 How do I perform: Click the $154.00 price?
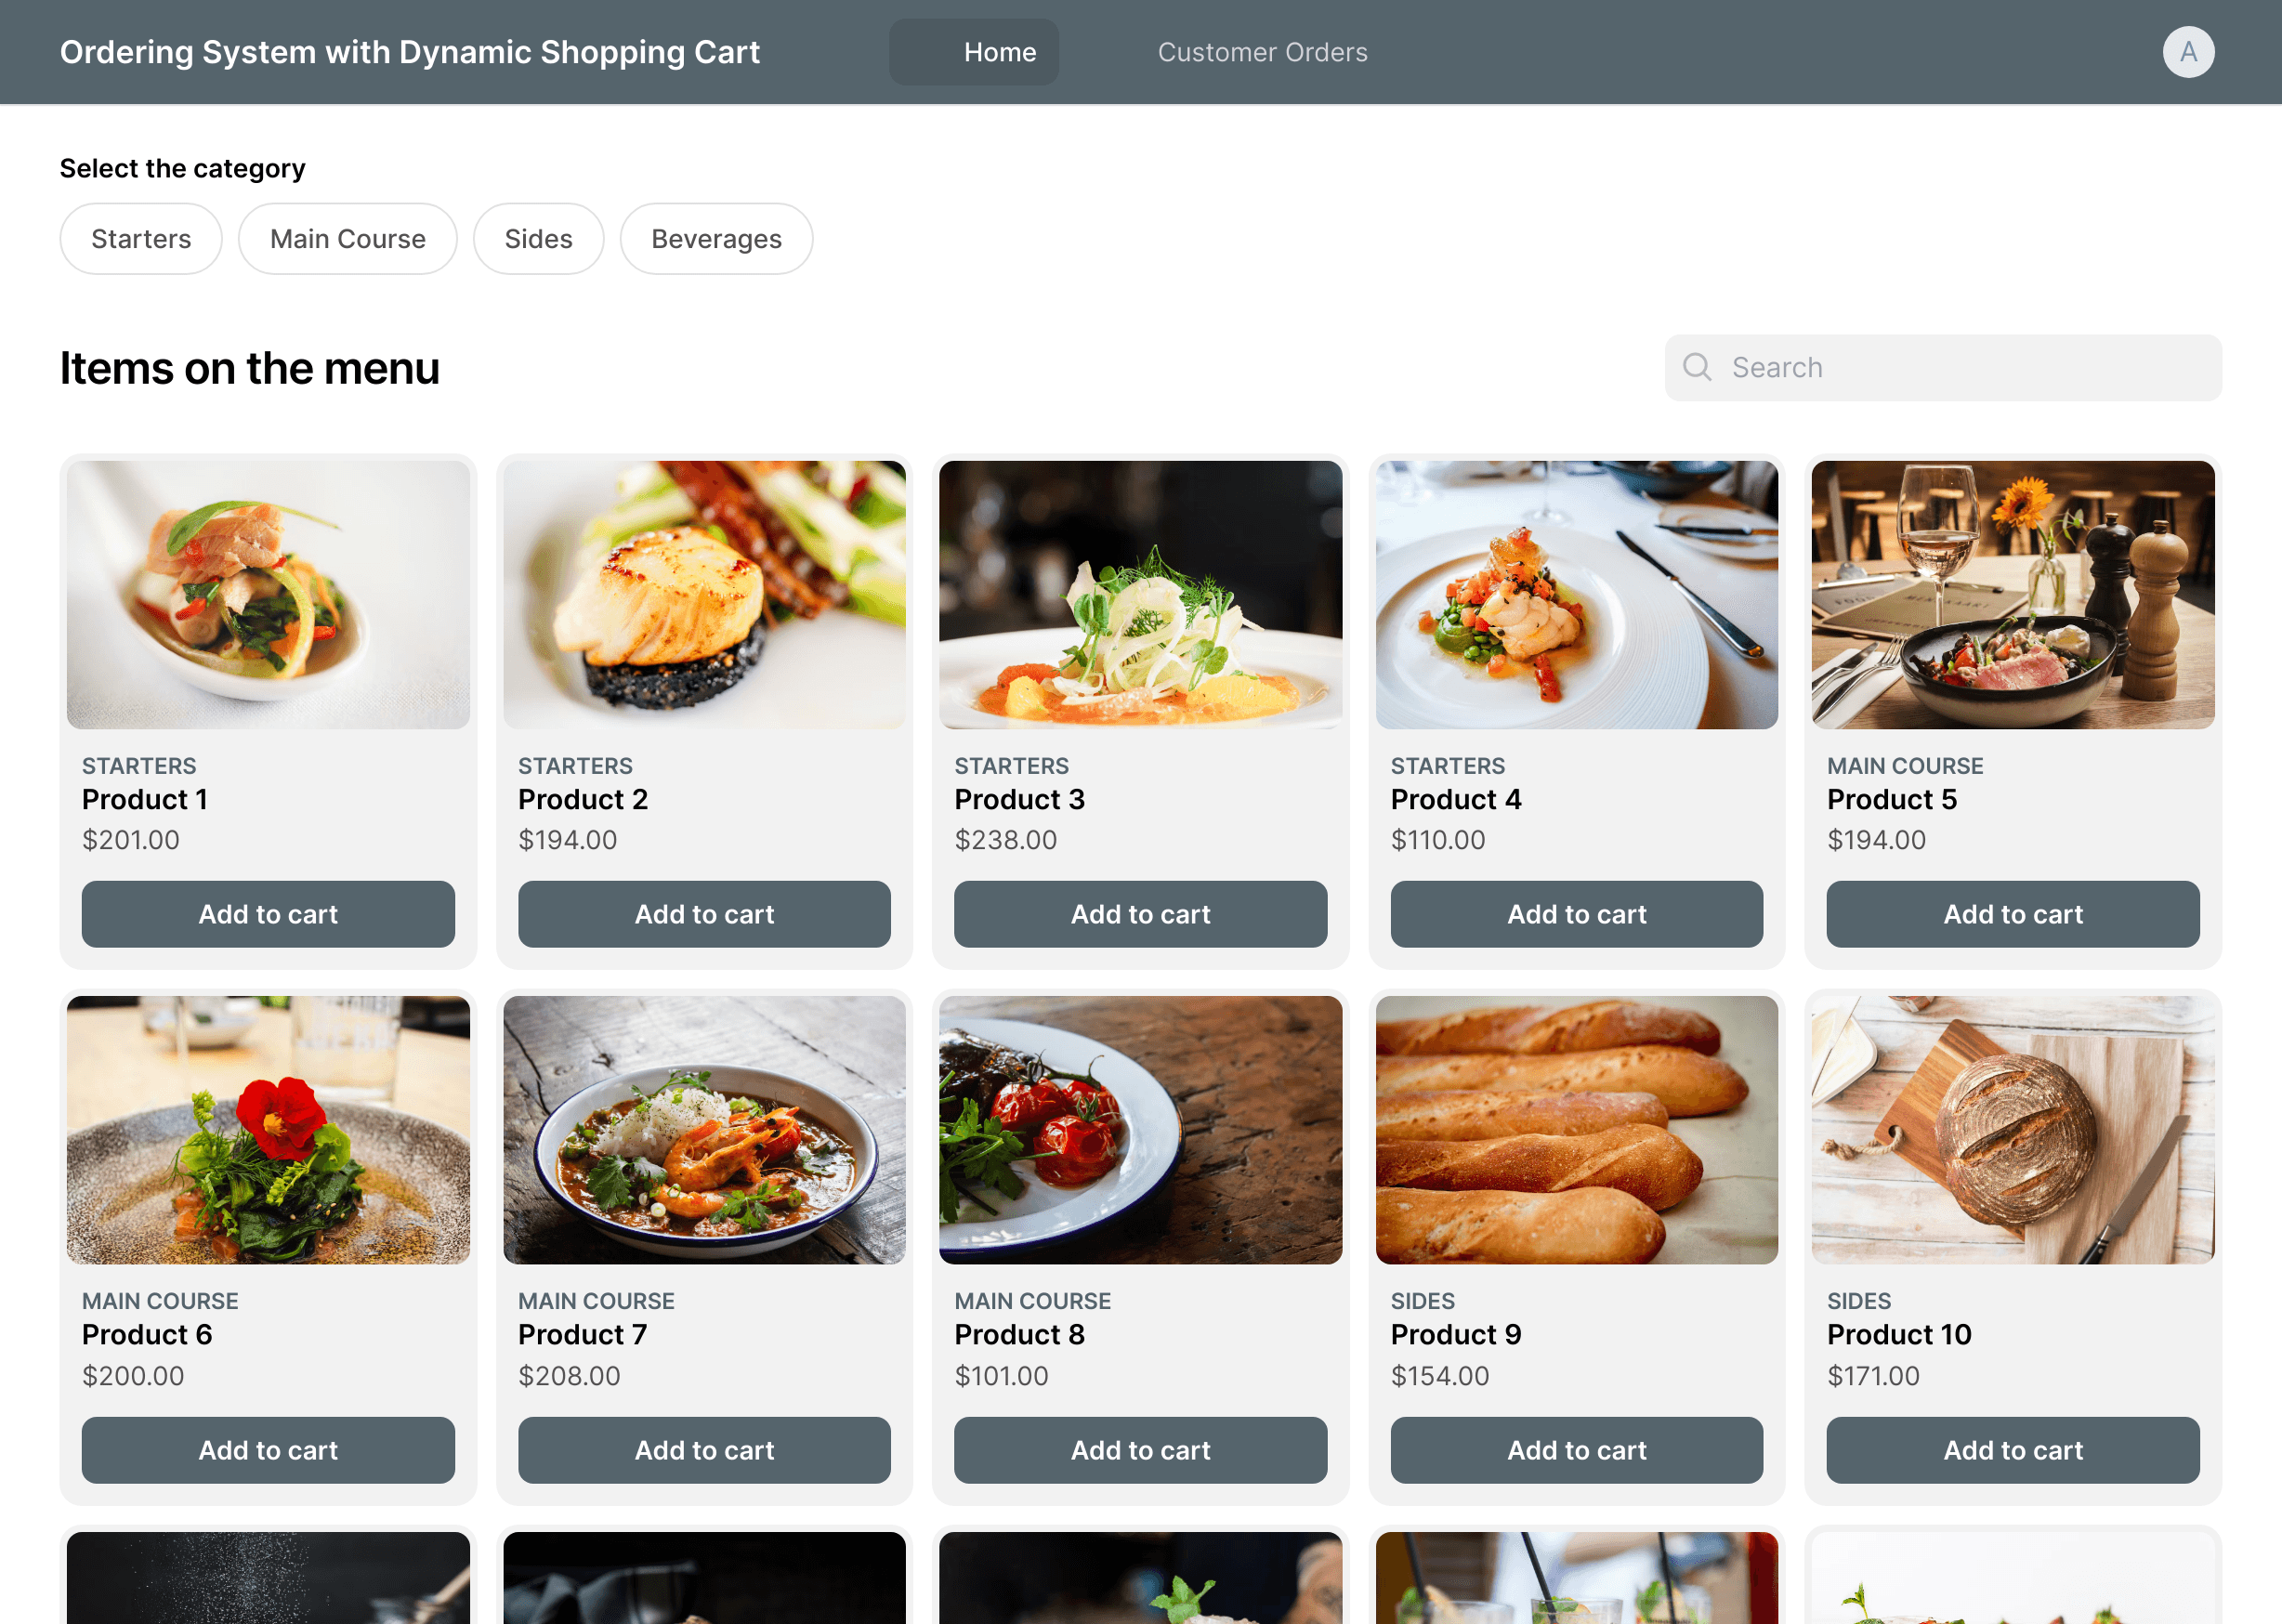tap(1440, 1376)
